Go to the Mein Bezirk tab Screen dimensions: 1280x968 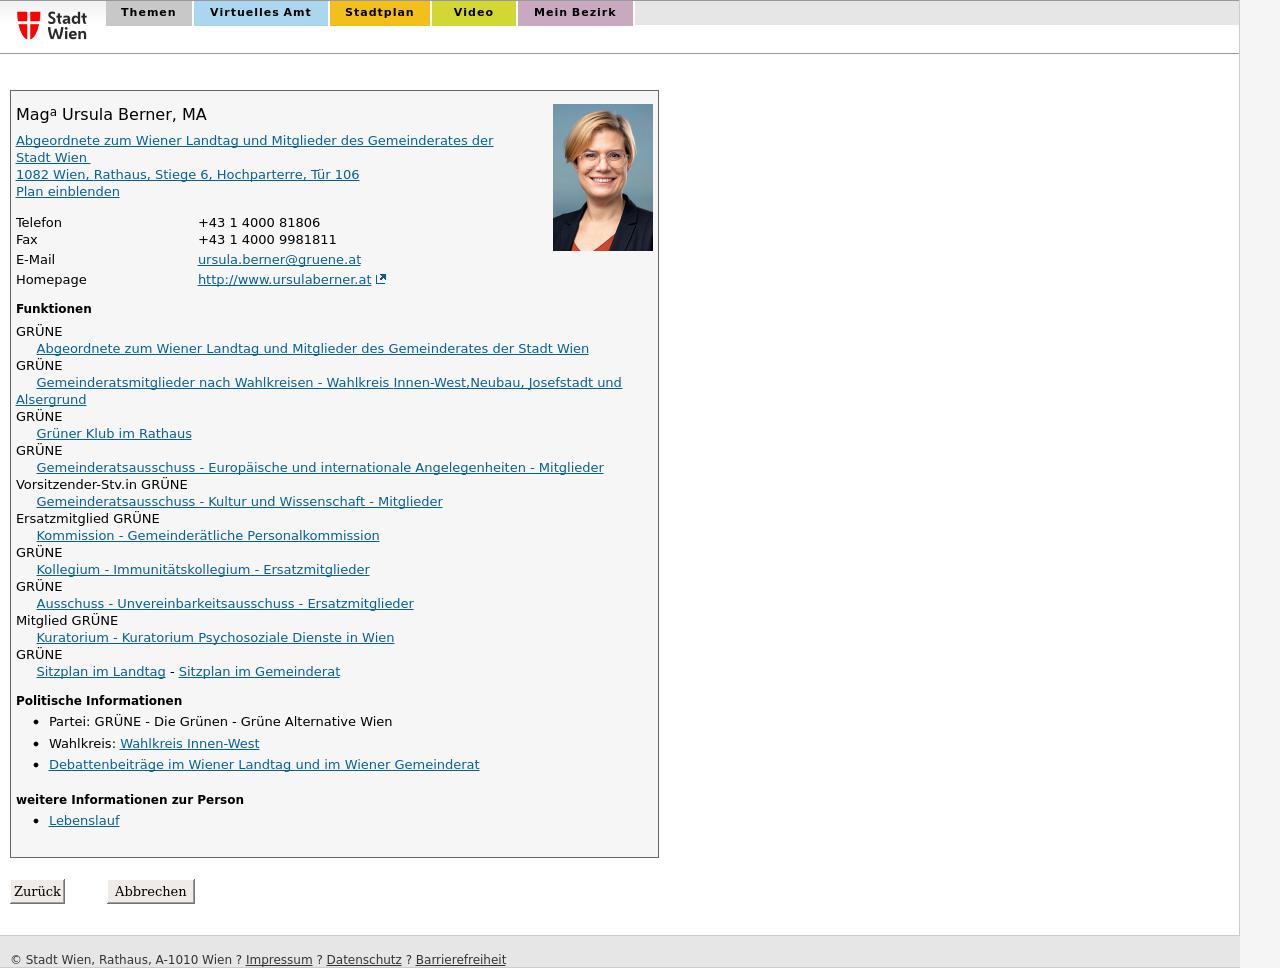(x=575, y=13)
